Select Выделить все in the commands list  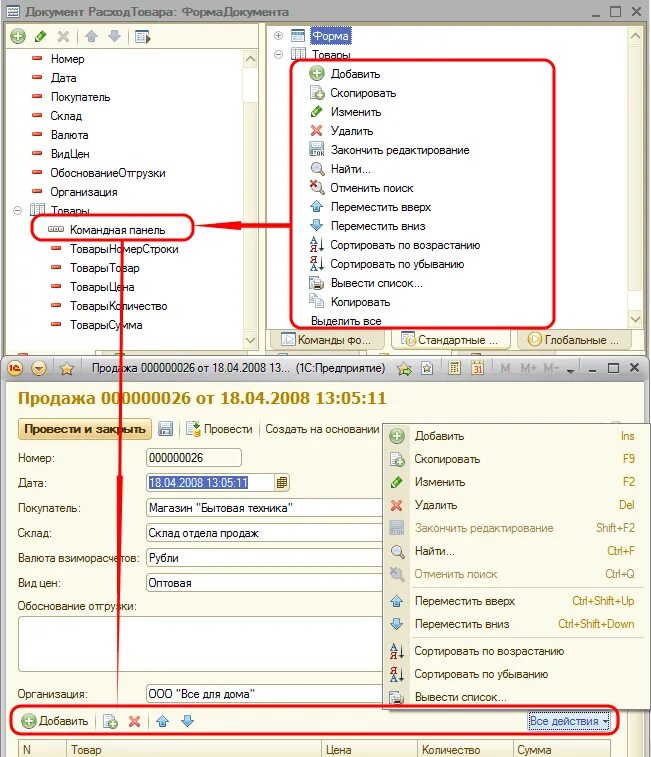point(346,321)
